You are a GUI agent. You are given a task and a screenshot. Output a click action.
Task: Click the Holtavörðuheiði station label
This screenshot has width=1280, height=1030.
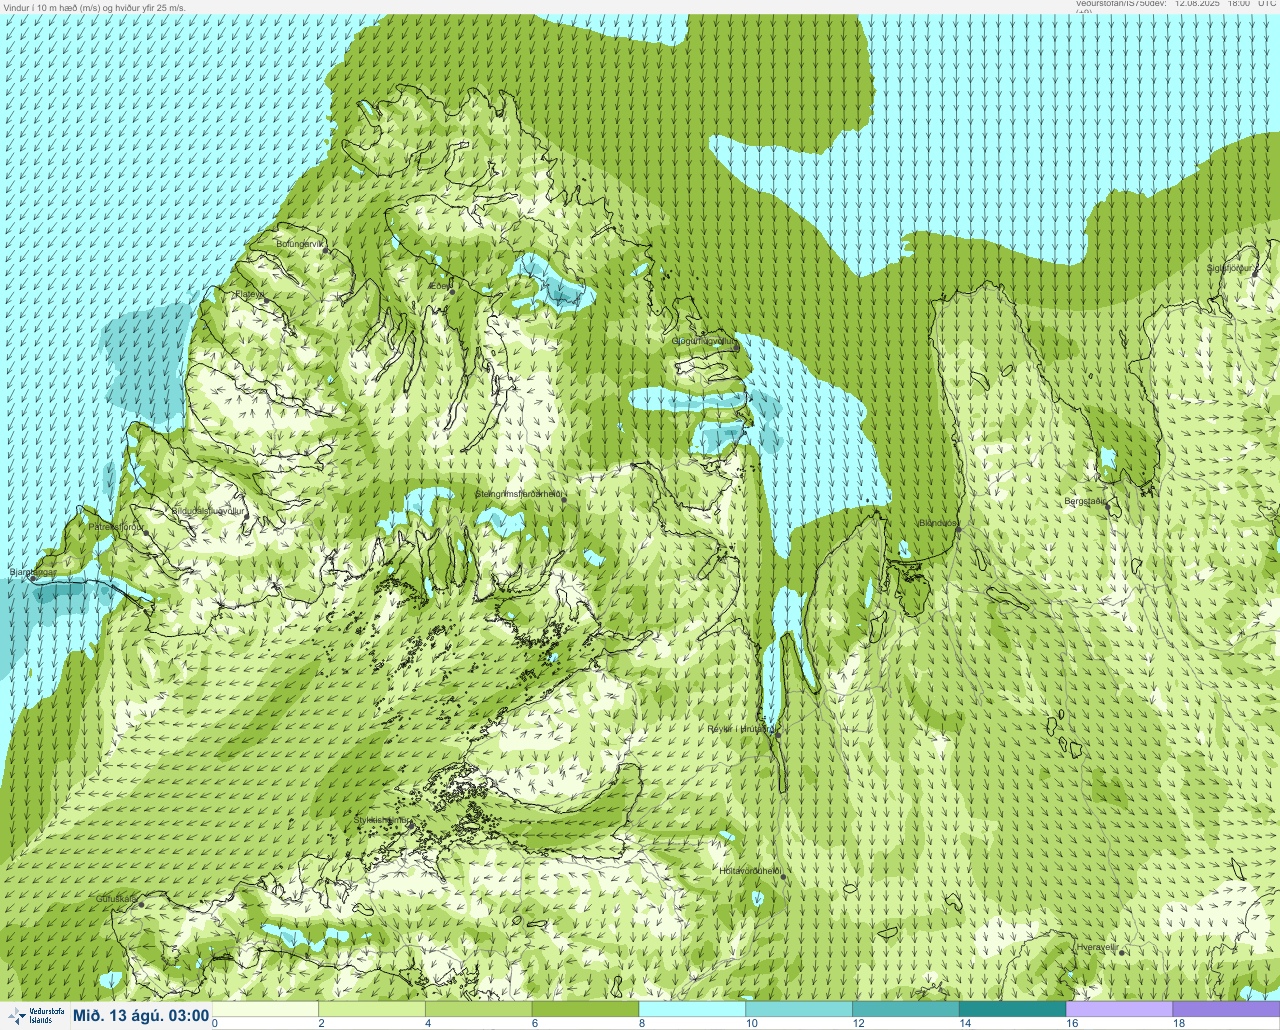(x=750, y=871)
